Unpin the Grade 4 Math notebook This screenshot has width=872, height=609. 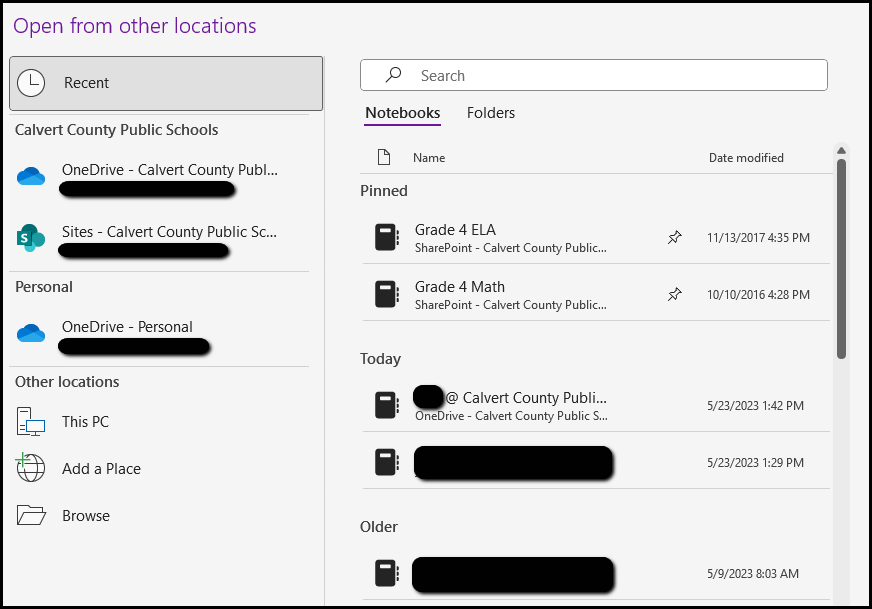[x=674, y=294]
